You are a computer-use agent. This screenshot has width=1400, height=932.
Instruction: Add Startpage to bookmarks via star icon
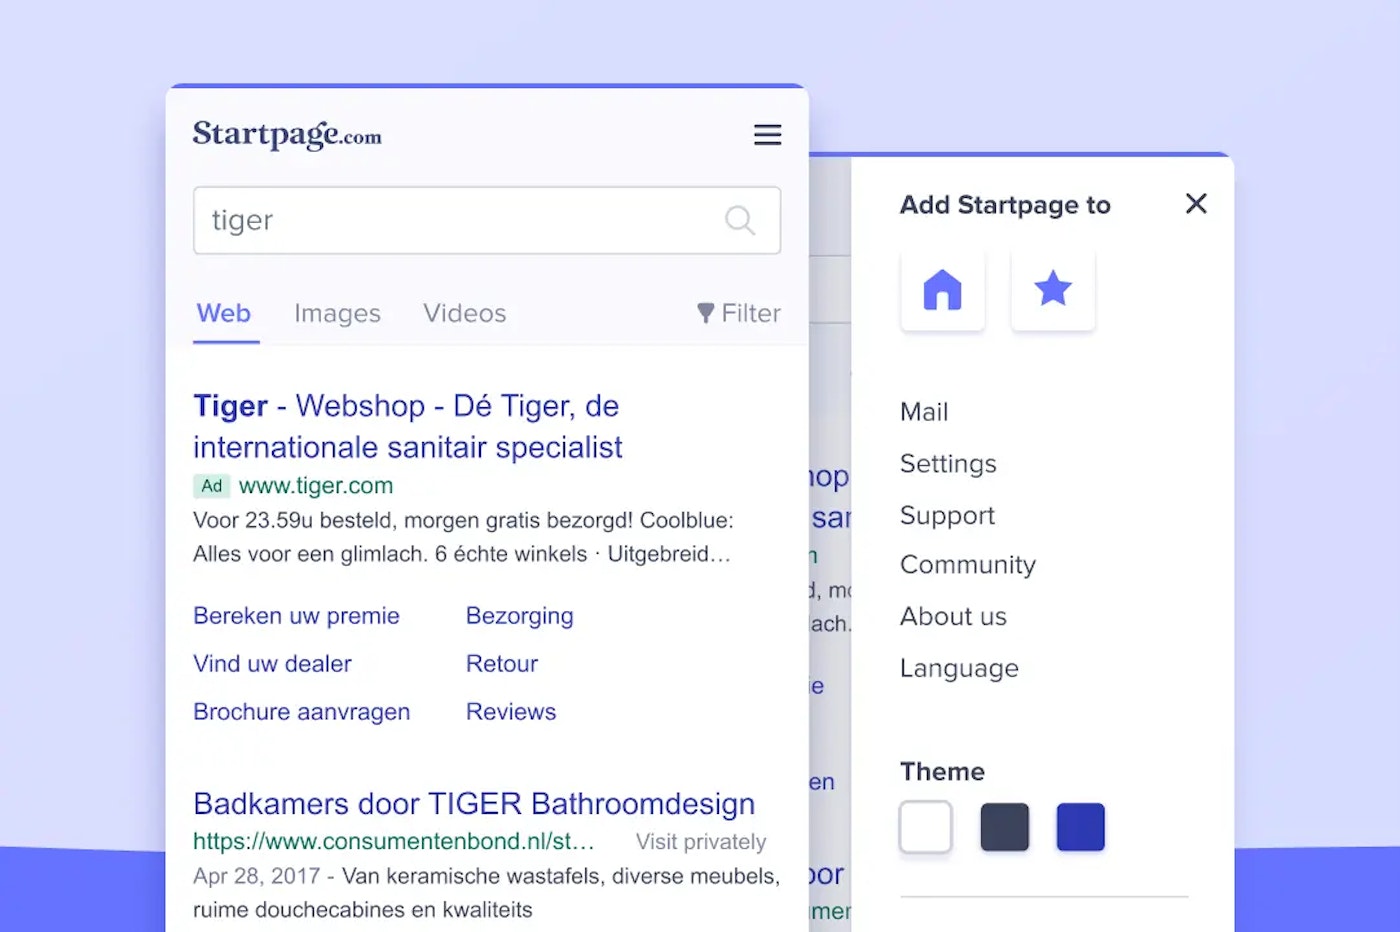[x=1053, y=290]
